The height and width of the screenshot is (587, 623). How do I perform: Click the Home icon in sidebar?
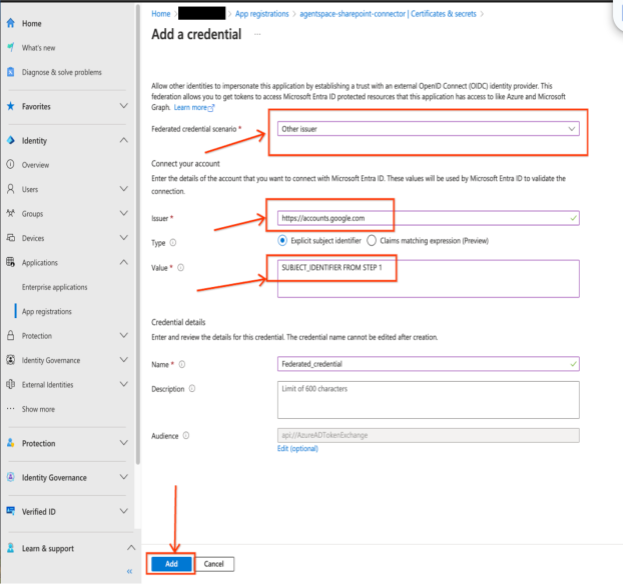coord(10,23)
